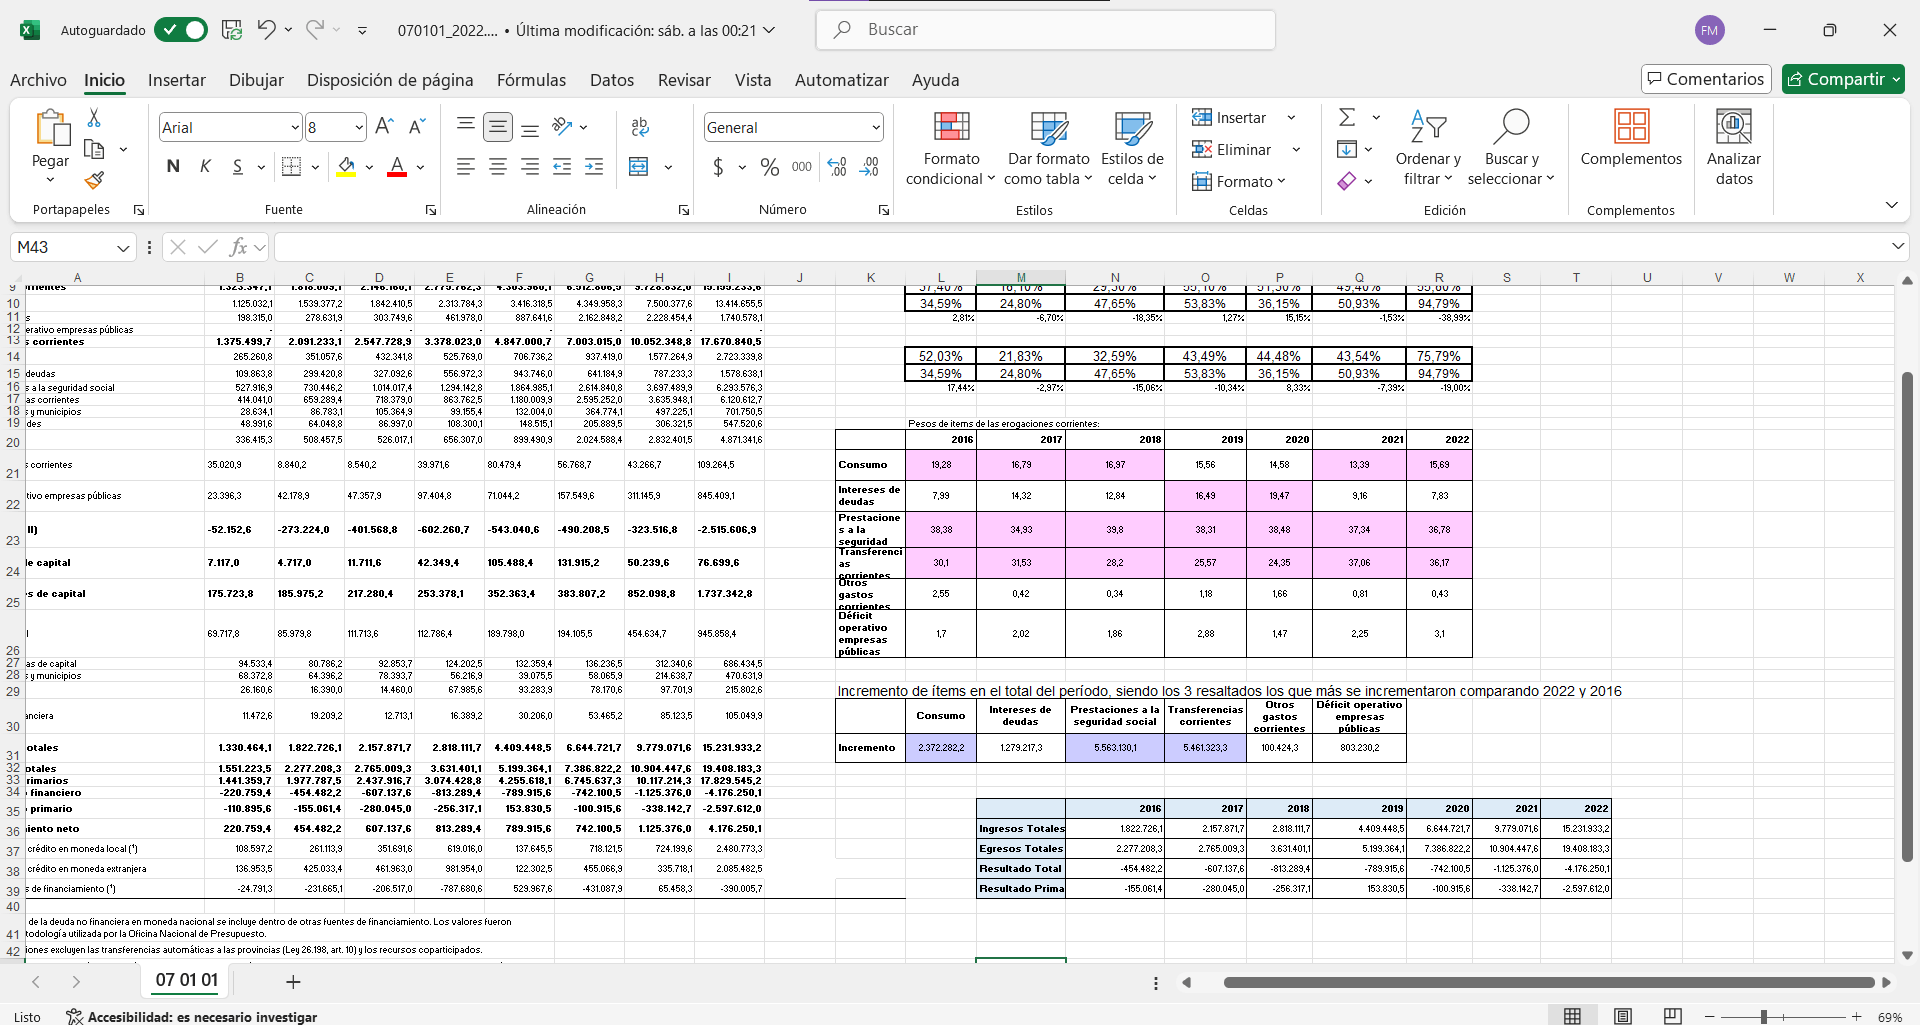Decrease font size with the smaller A icon
This screenshot has width=1920, height=1025.
(418, 127)
